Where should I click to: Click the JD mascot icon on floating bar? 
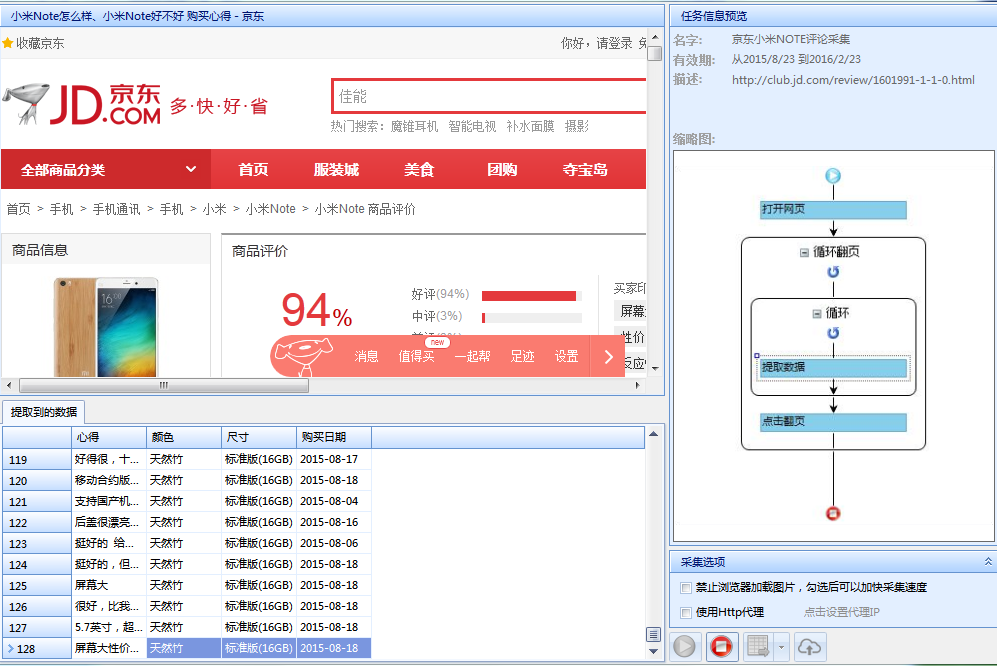(x=303, y=356)
